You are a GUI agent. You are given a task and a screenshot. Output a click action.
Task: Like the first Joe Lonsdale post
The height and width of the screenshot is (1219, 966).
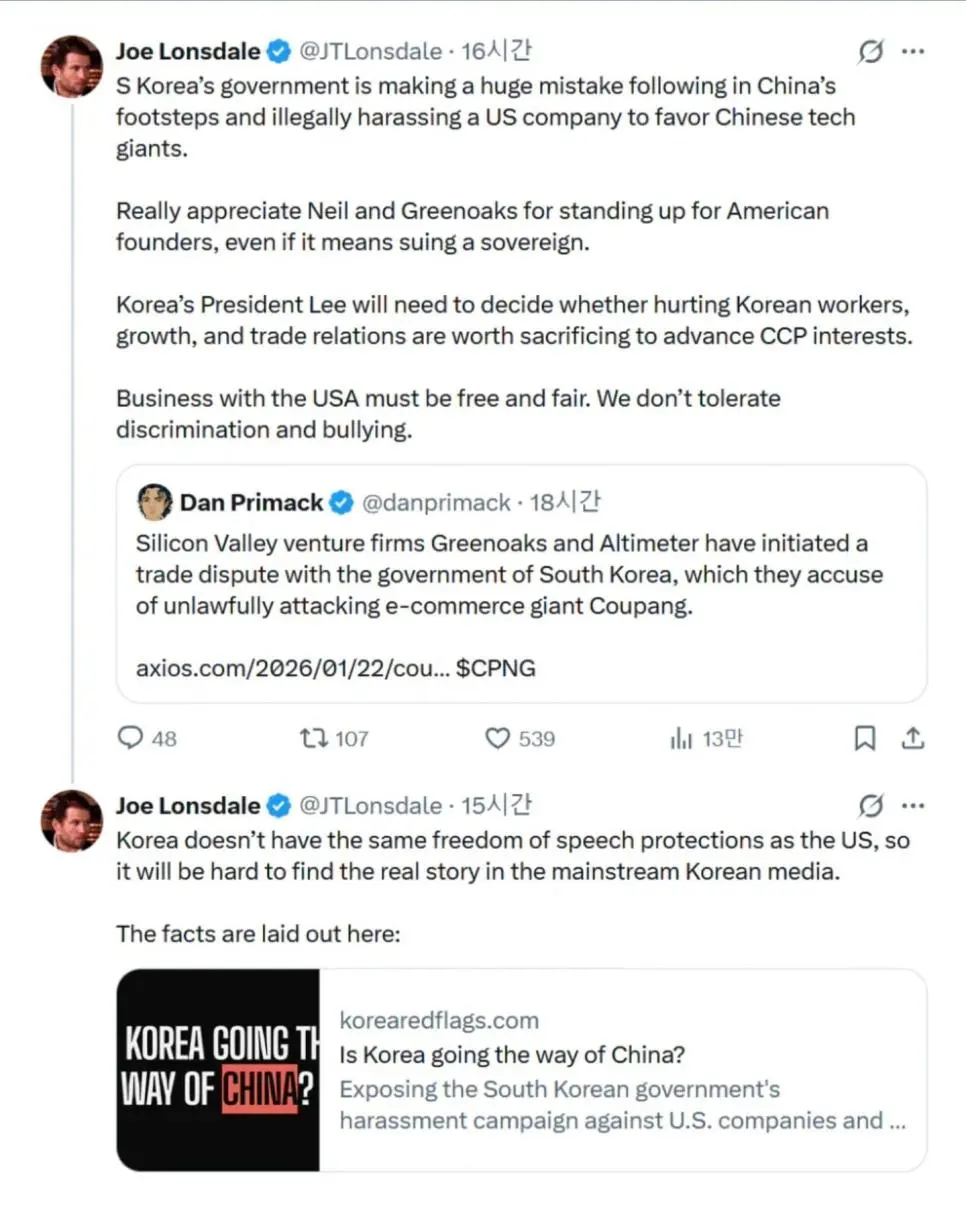[x=498, y=738]
